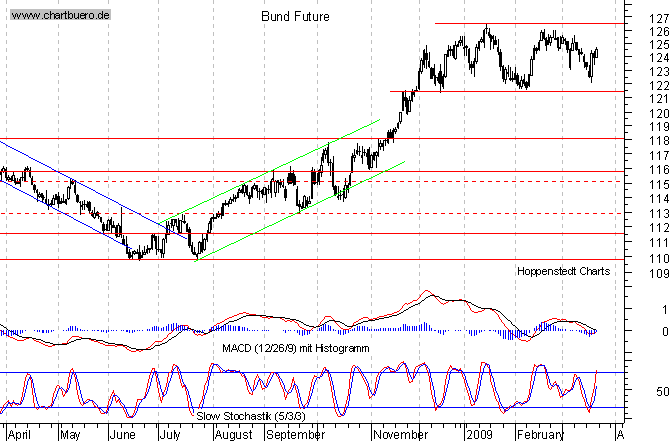Click the '2009' year label on time axis
Screen dimensions: 672x441
480,435
